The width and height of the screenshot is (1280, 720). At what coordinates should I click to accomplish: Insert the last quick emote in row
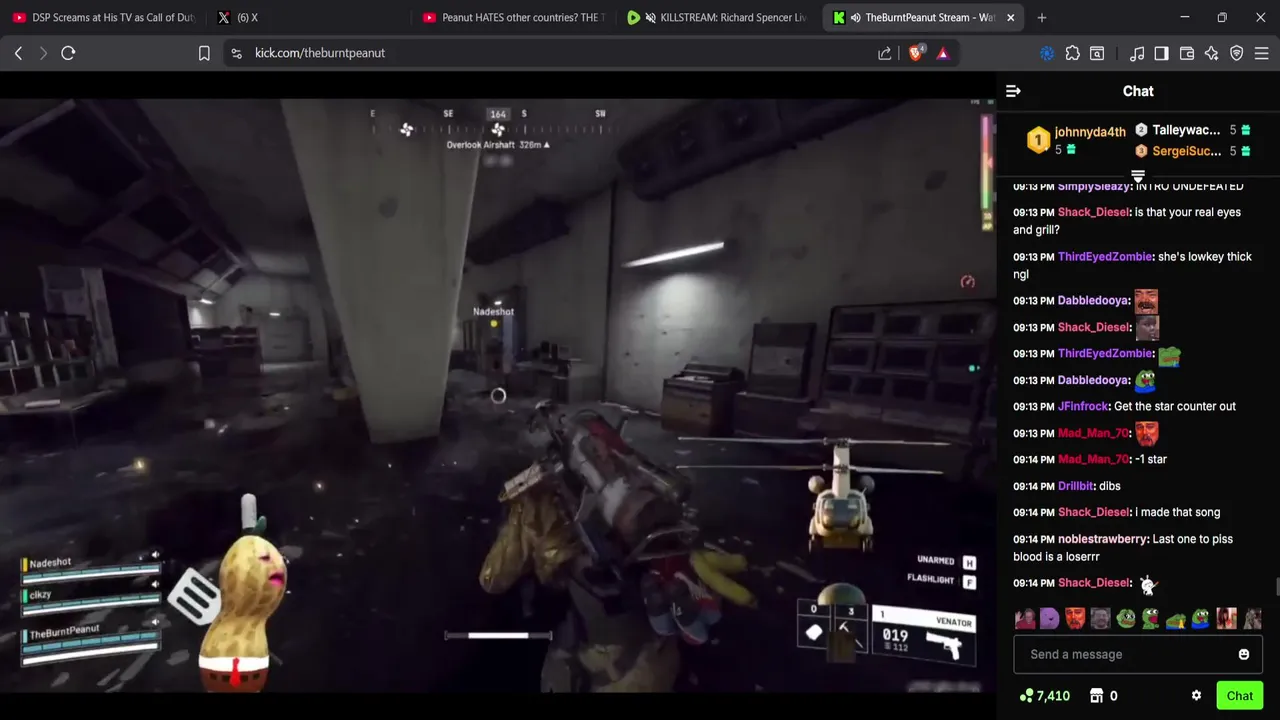tap(1252, 619)
